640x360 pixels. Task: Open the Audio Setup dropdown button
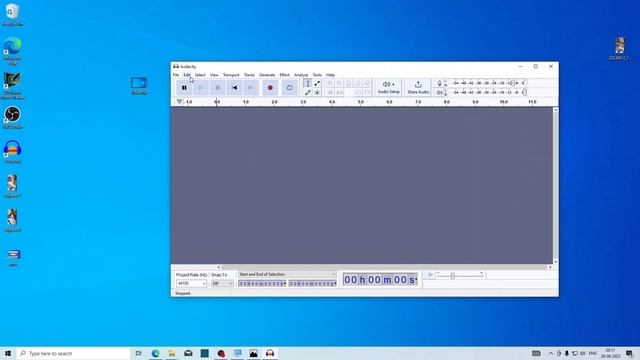tap(388, 87)
